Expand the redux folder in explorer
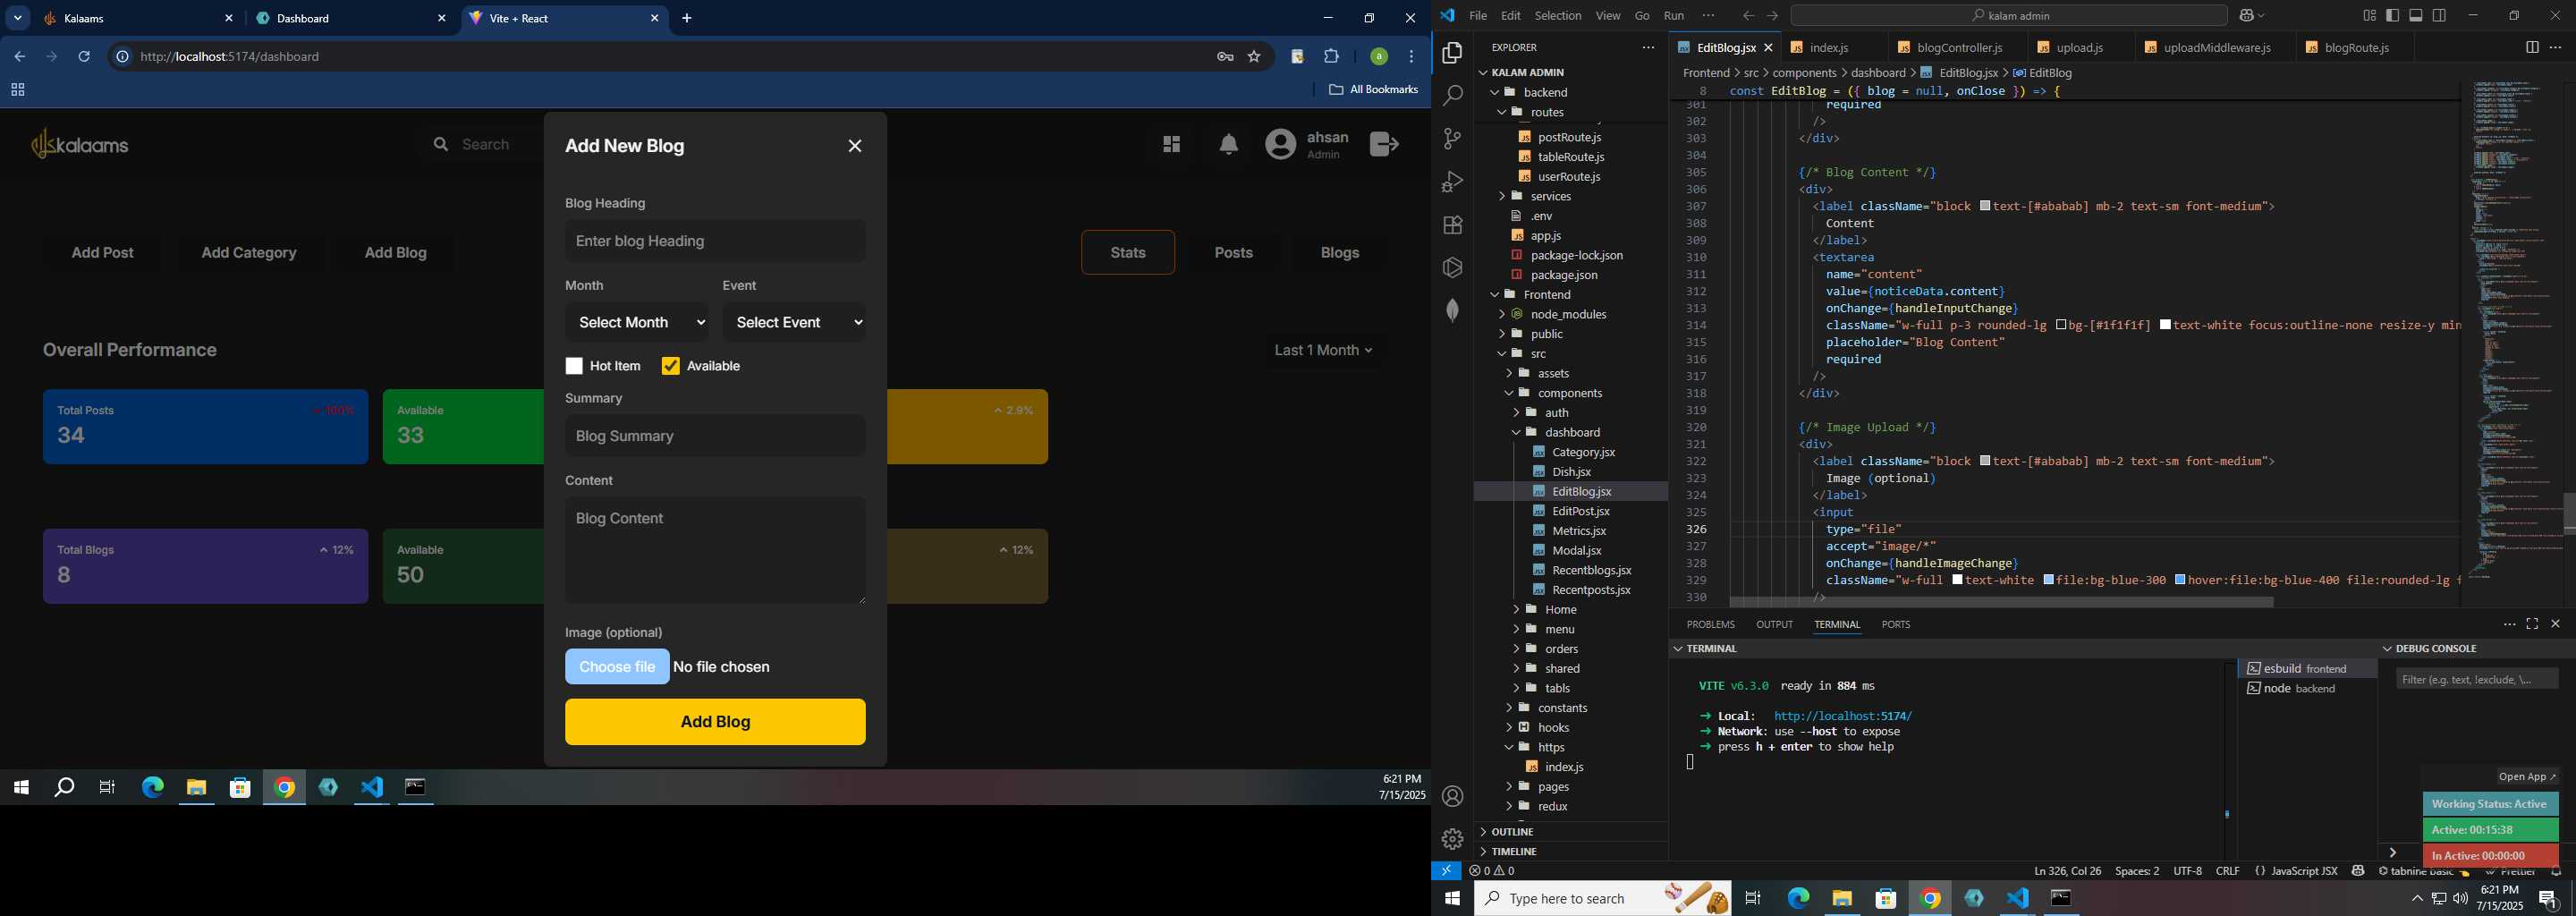 tap(1552, 806)
